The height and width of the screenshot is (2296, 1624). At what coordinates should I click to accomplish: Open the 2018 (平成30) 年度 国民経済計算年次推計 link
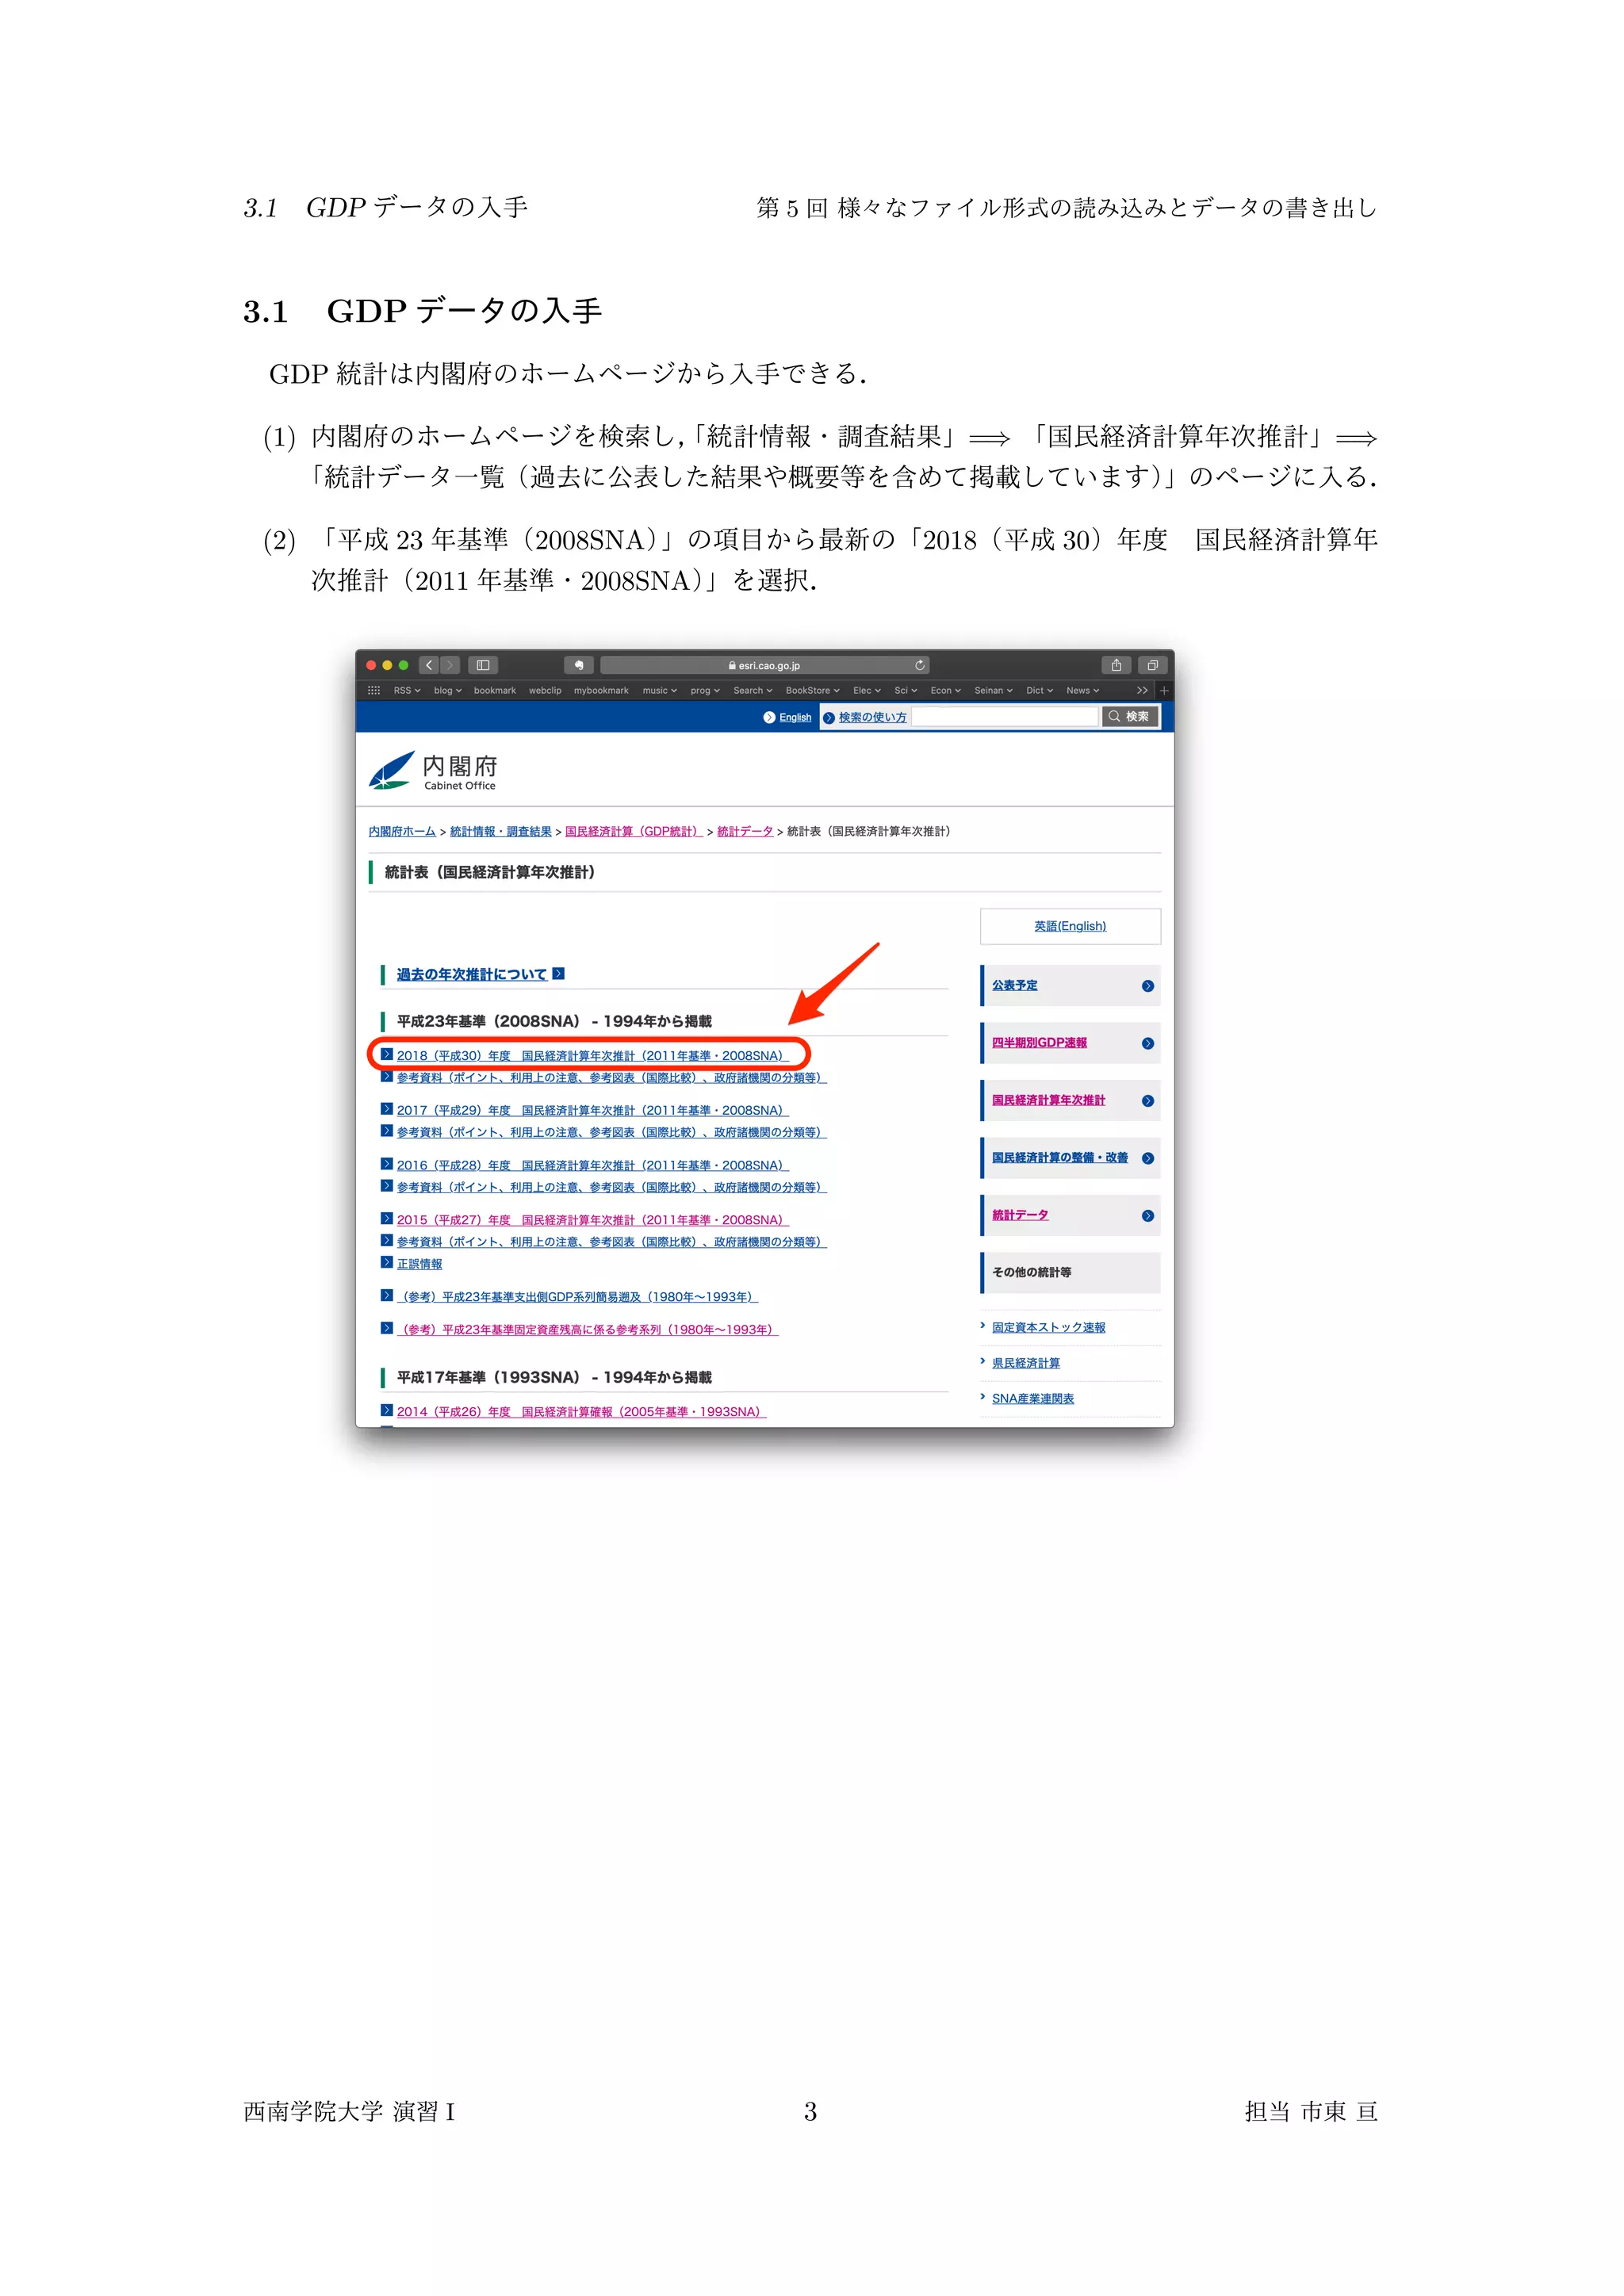pyautogui.click(x=591, y=1055)
